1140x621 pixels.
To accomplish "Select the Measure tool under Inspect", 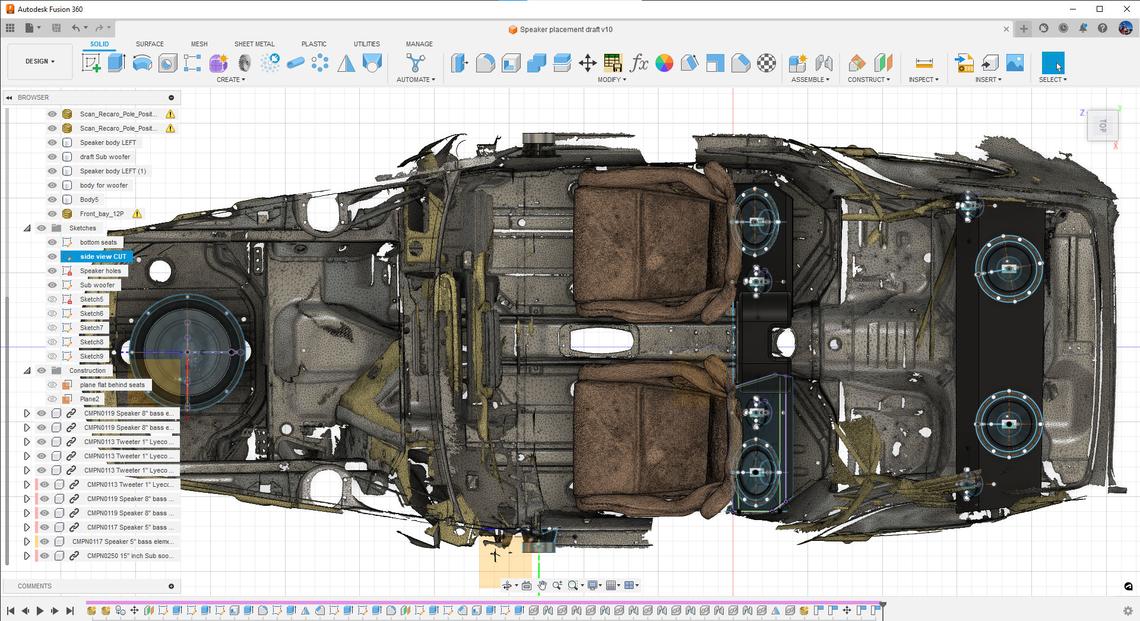I will (x=923, y=63).
